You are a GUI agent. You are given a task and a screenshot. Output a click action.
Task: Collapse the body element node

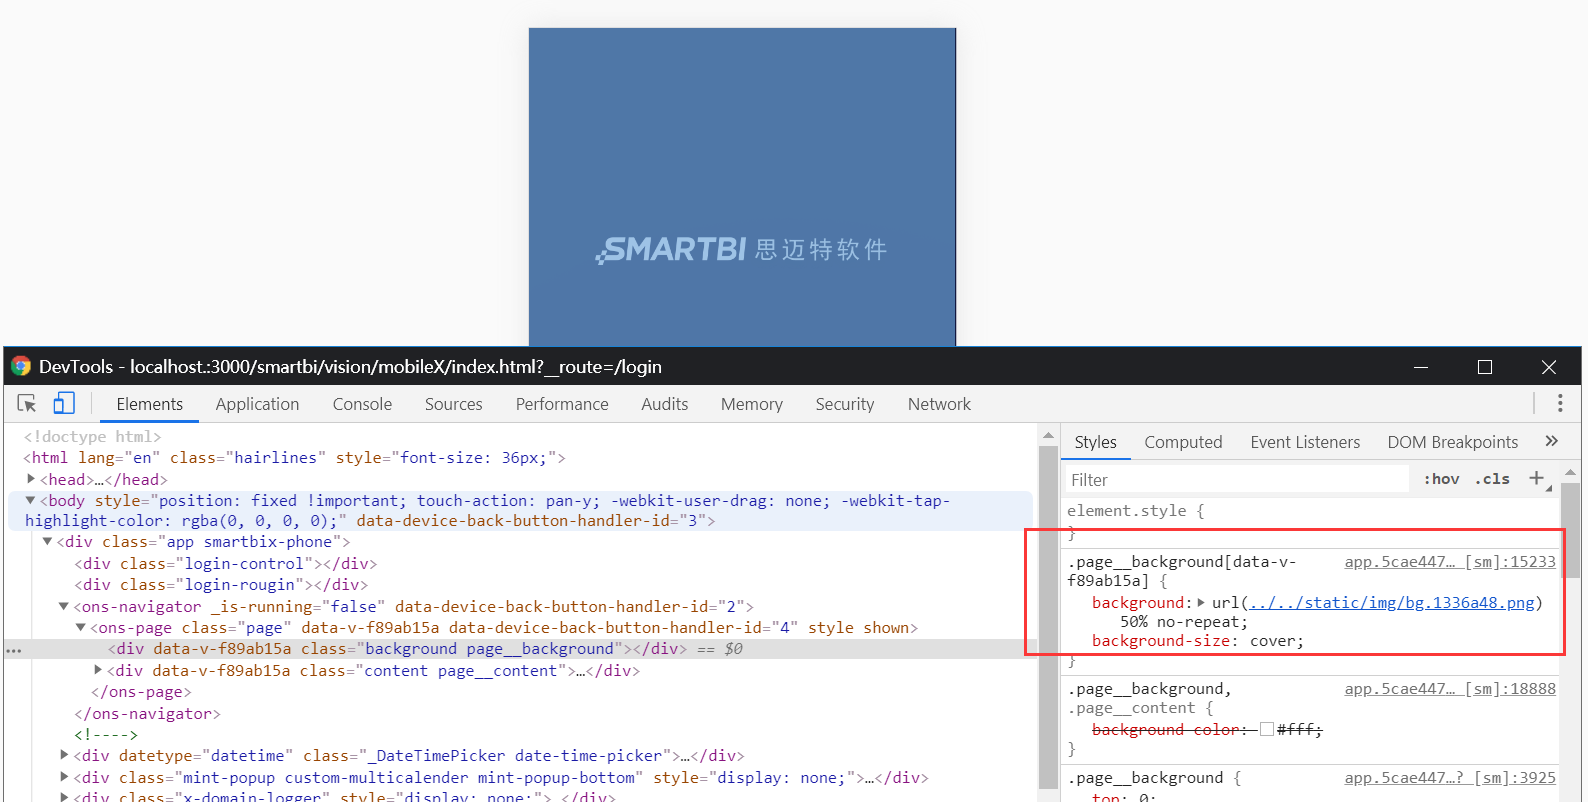31,500
